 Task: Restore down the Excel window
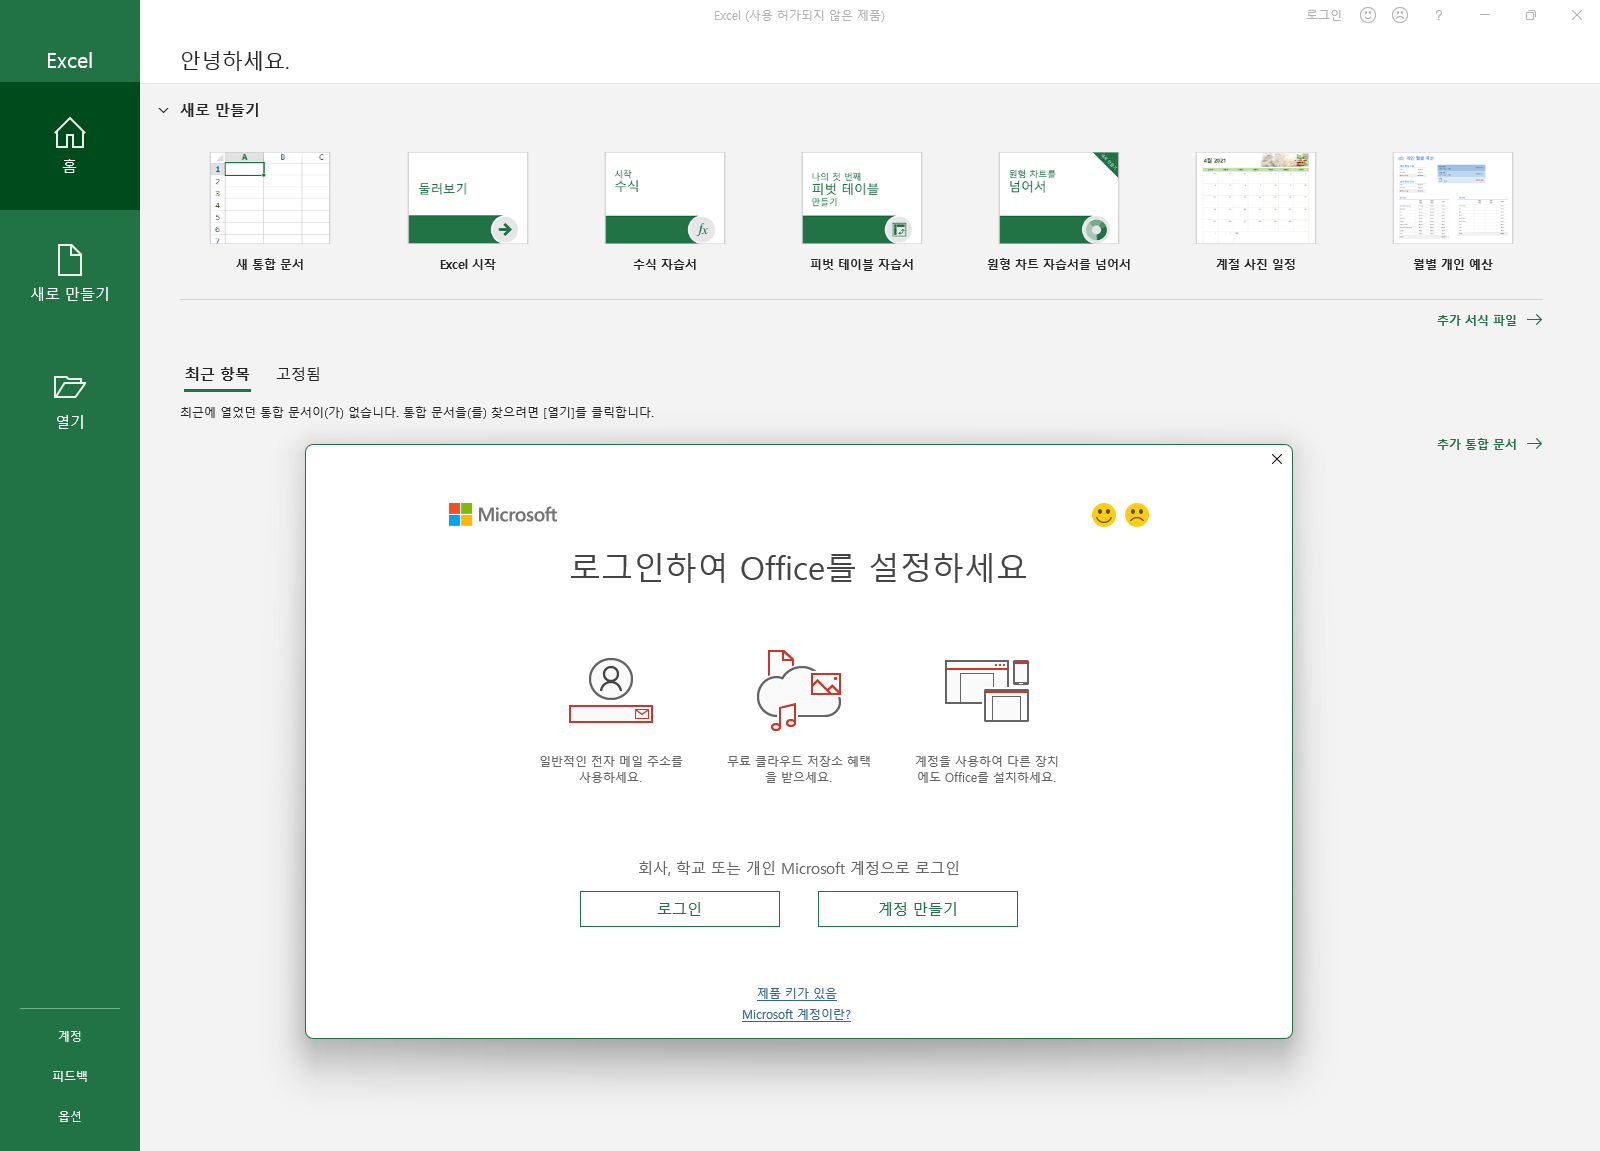[1531, 15]
